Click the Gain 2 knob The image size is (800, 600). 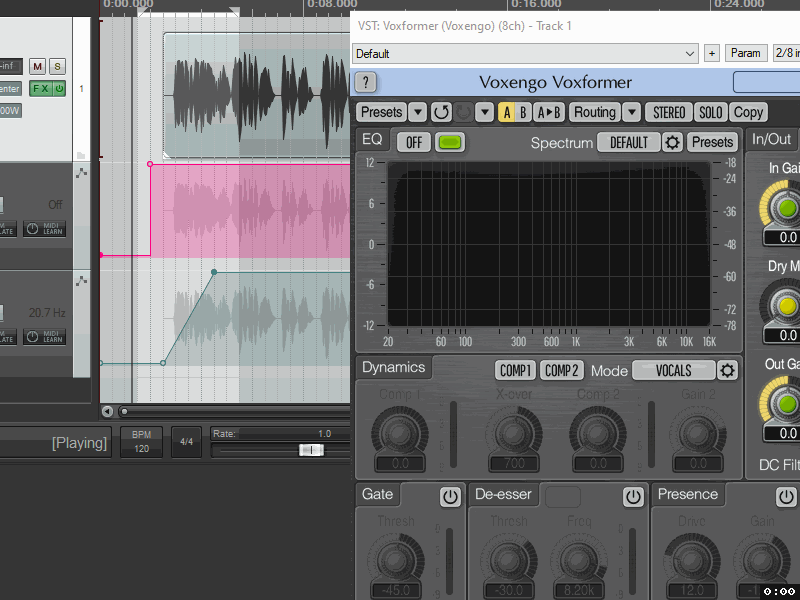(698, 433)
